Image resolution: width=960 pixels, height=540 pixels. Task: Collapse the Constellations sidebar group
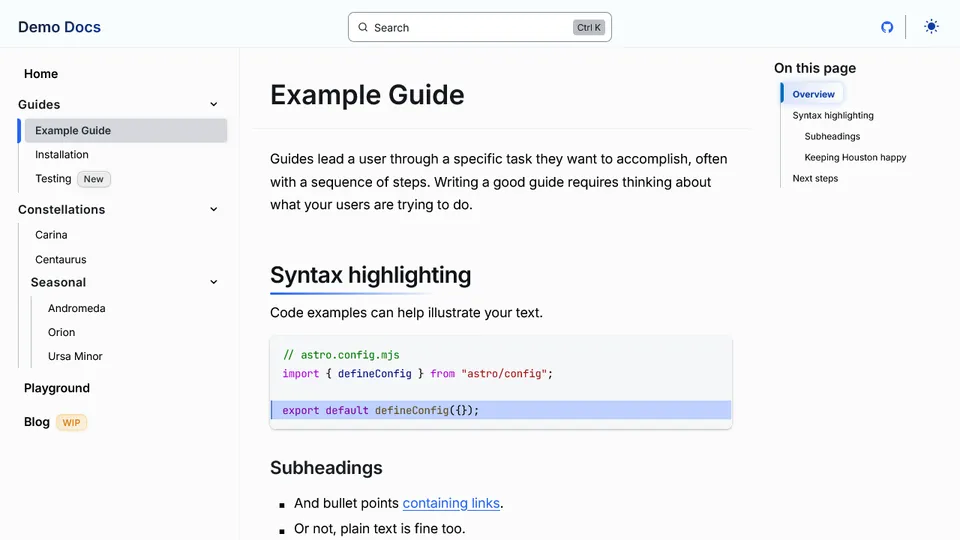pyautogui.click(x=214, y=210)
